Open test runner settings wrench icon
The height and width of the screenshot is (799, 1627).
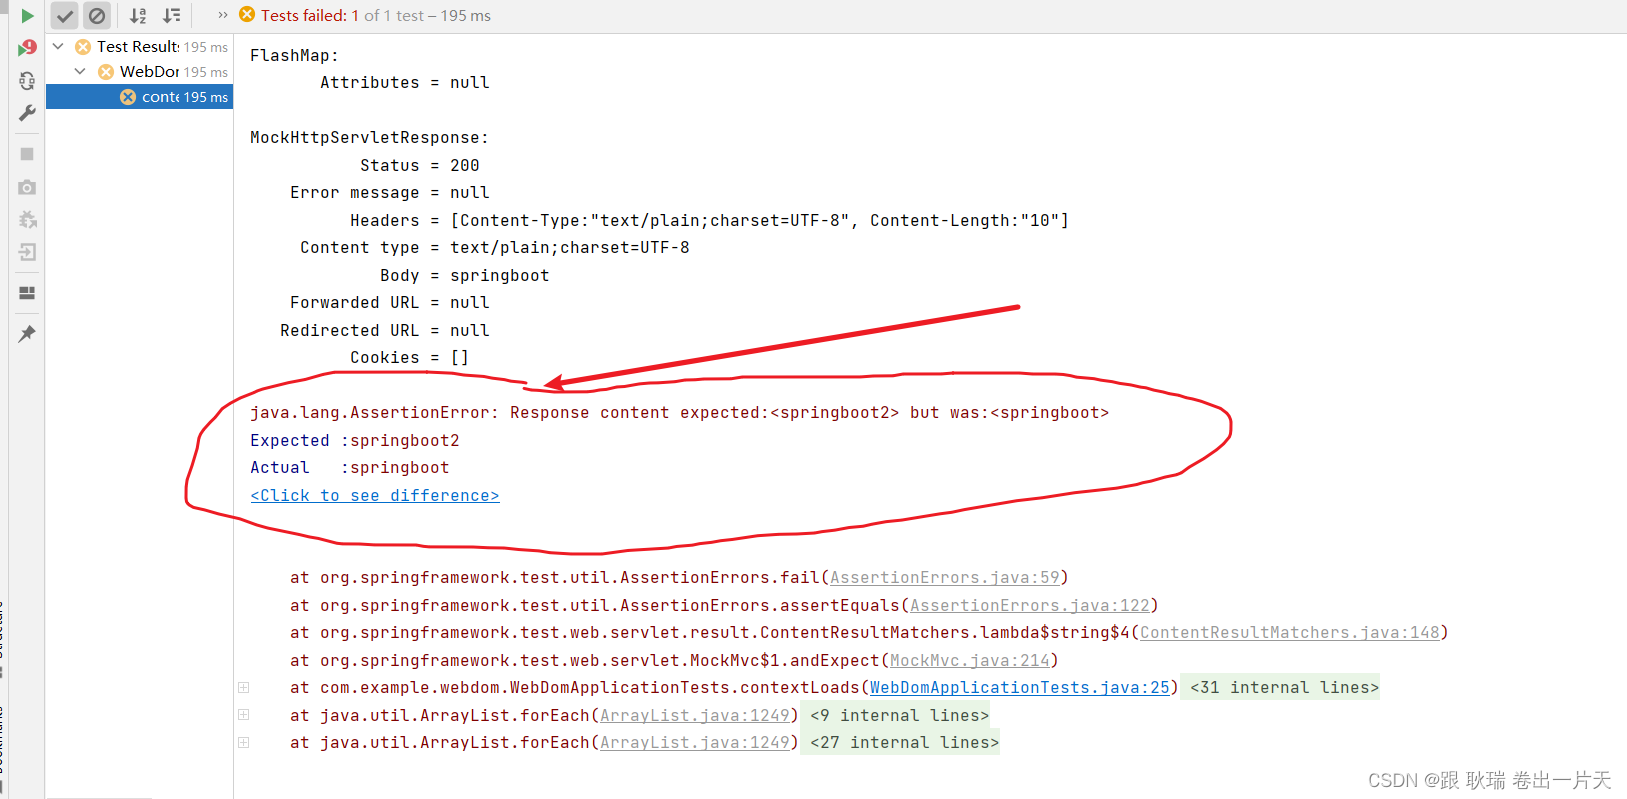(x=27, y=113)
